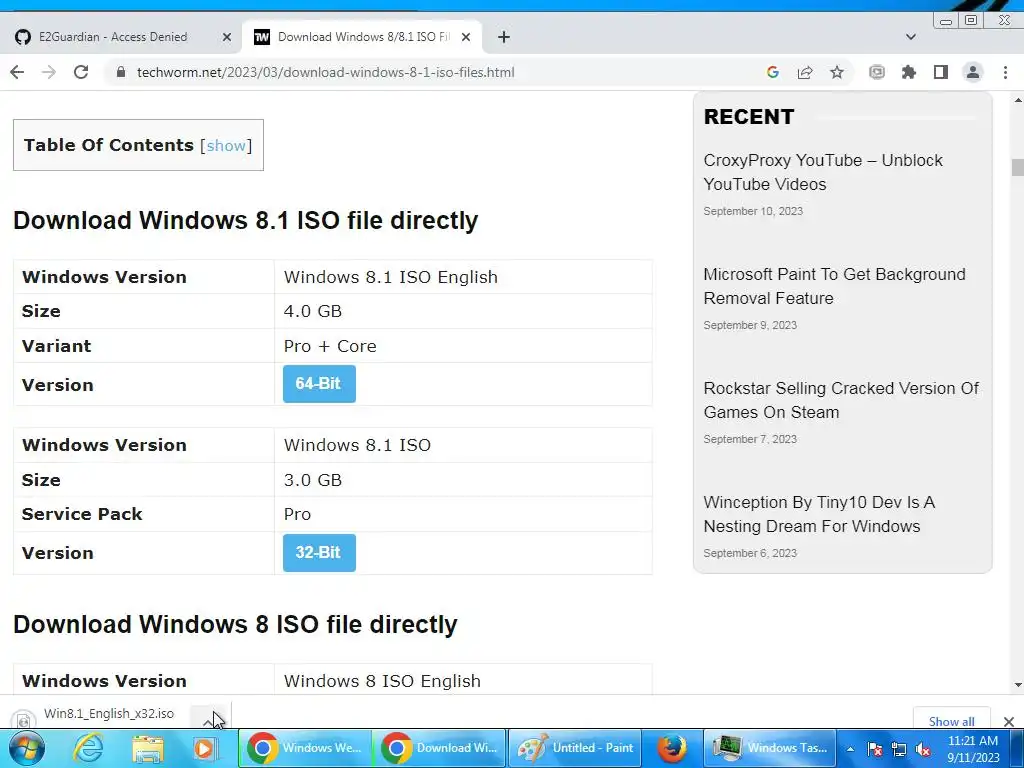
Task: Switch to Windows We... Chrome window
Action: (x=305, y=748)
